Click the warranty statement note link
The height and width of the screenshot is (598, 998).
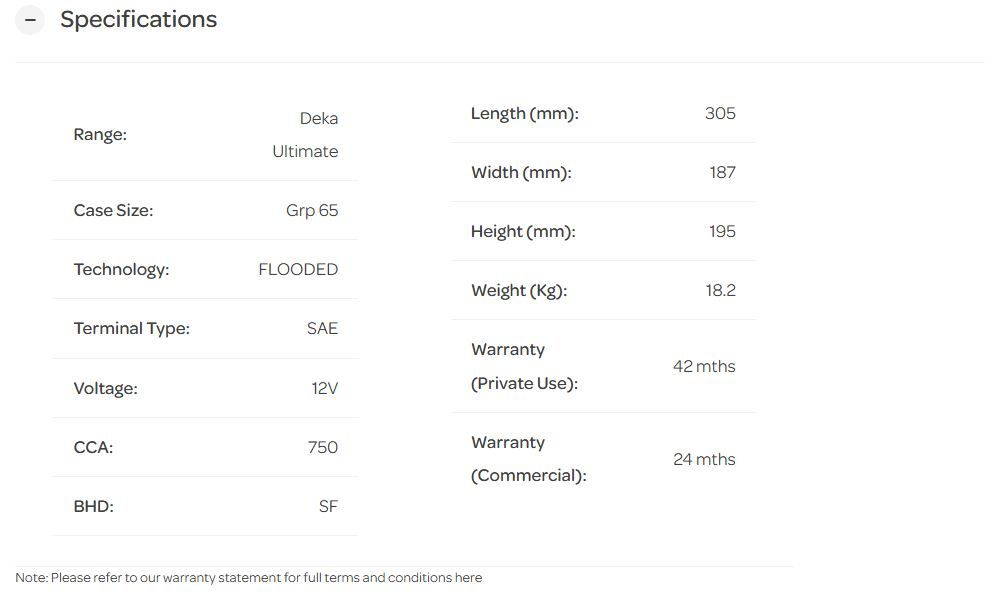click(248, 578)
